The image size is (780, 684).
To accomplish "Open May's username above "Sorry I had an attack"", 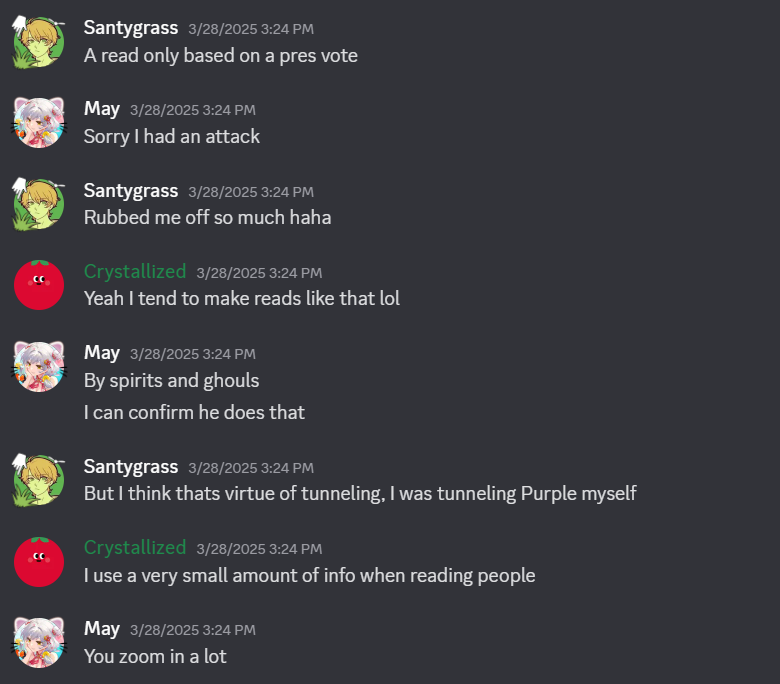I will [x=102, y=109].
